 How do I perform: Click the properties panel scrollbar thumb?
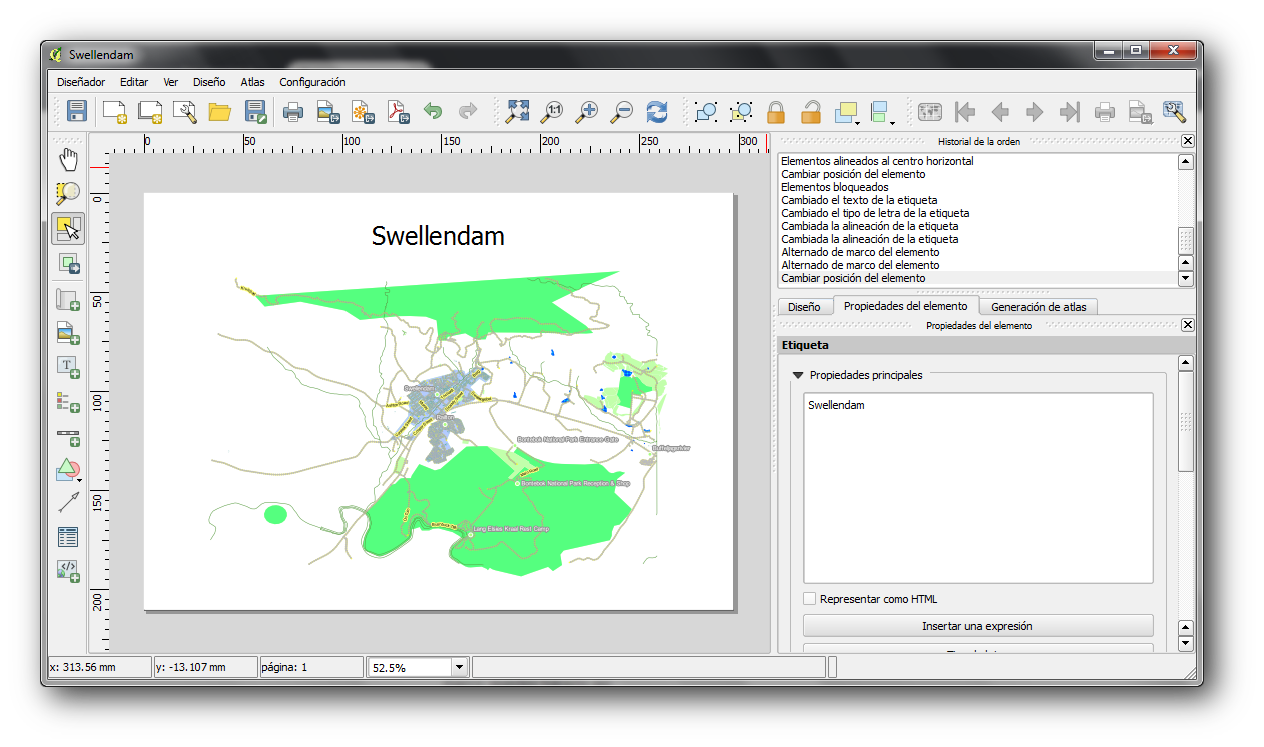(x=1186, y=421)
